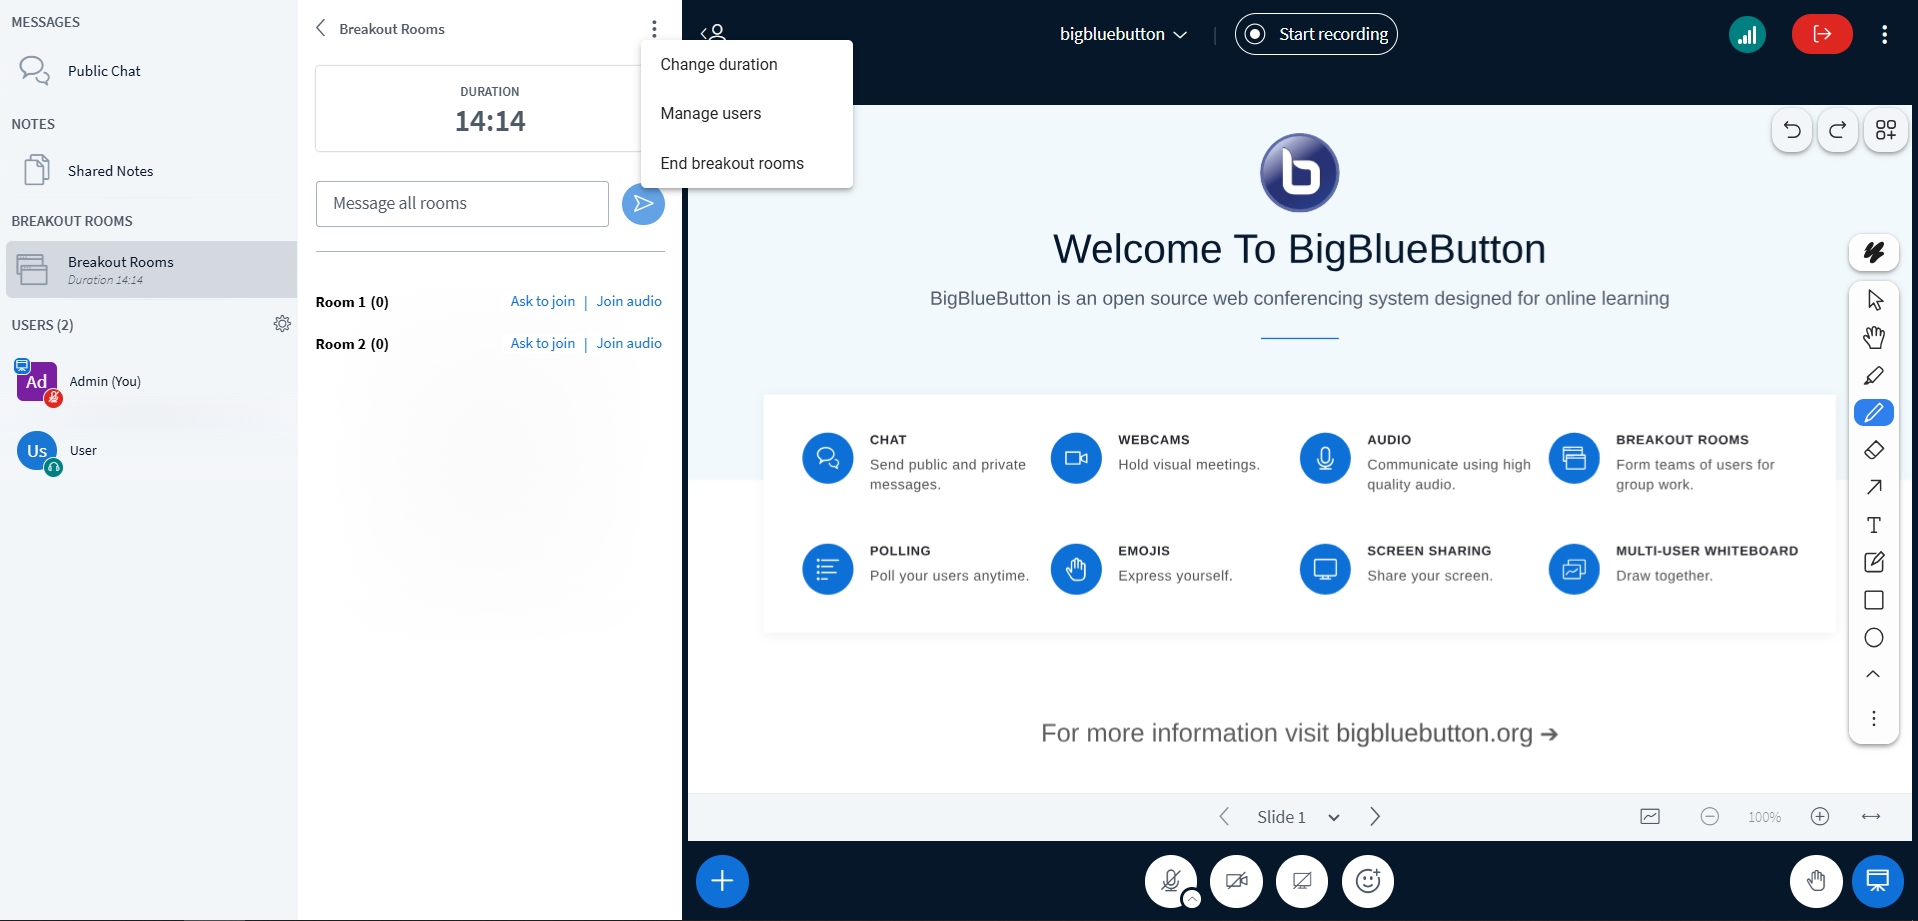
Task: Join audio for Room 1
Action: pos(629,301)
